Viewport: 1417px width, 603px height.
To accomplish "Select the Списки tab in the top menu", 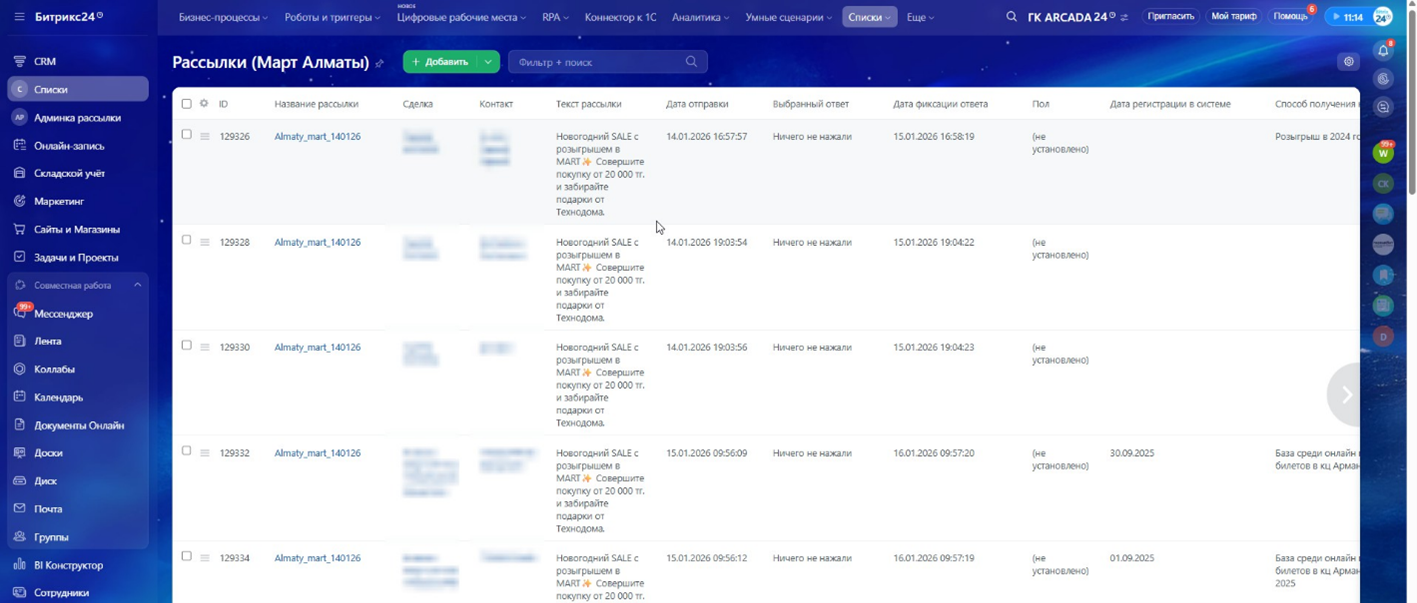I will [869, 17].
